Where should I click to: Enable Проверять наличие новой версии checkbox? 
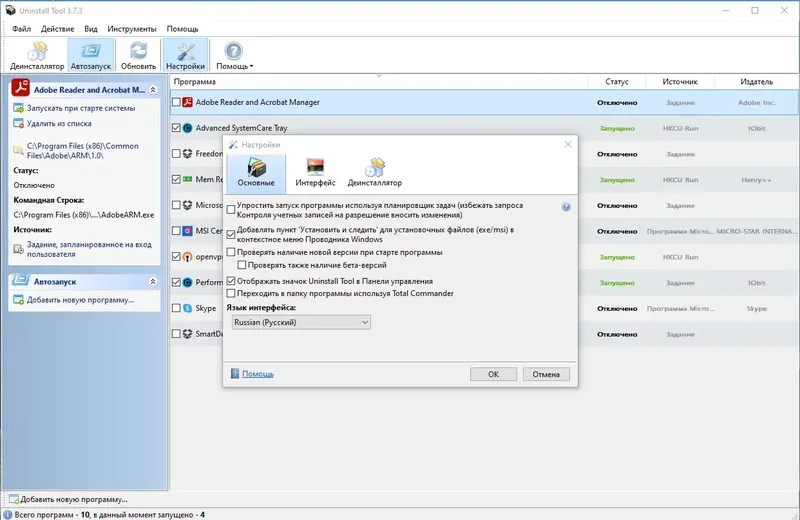(231, 252)
